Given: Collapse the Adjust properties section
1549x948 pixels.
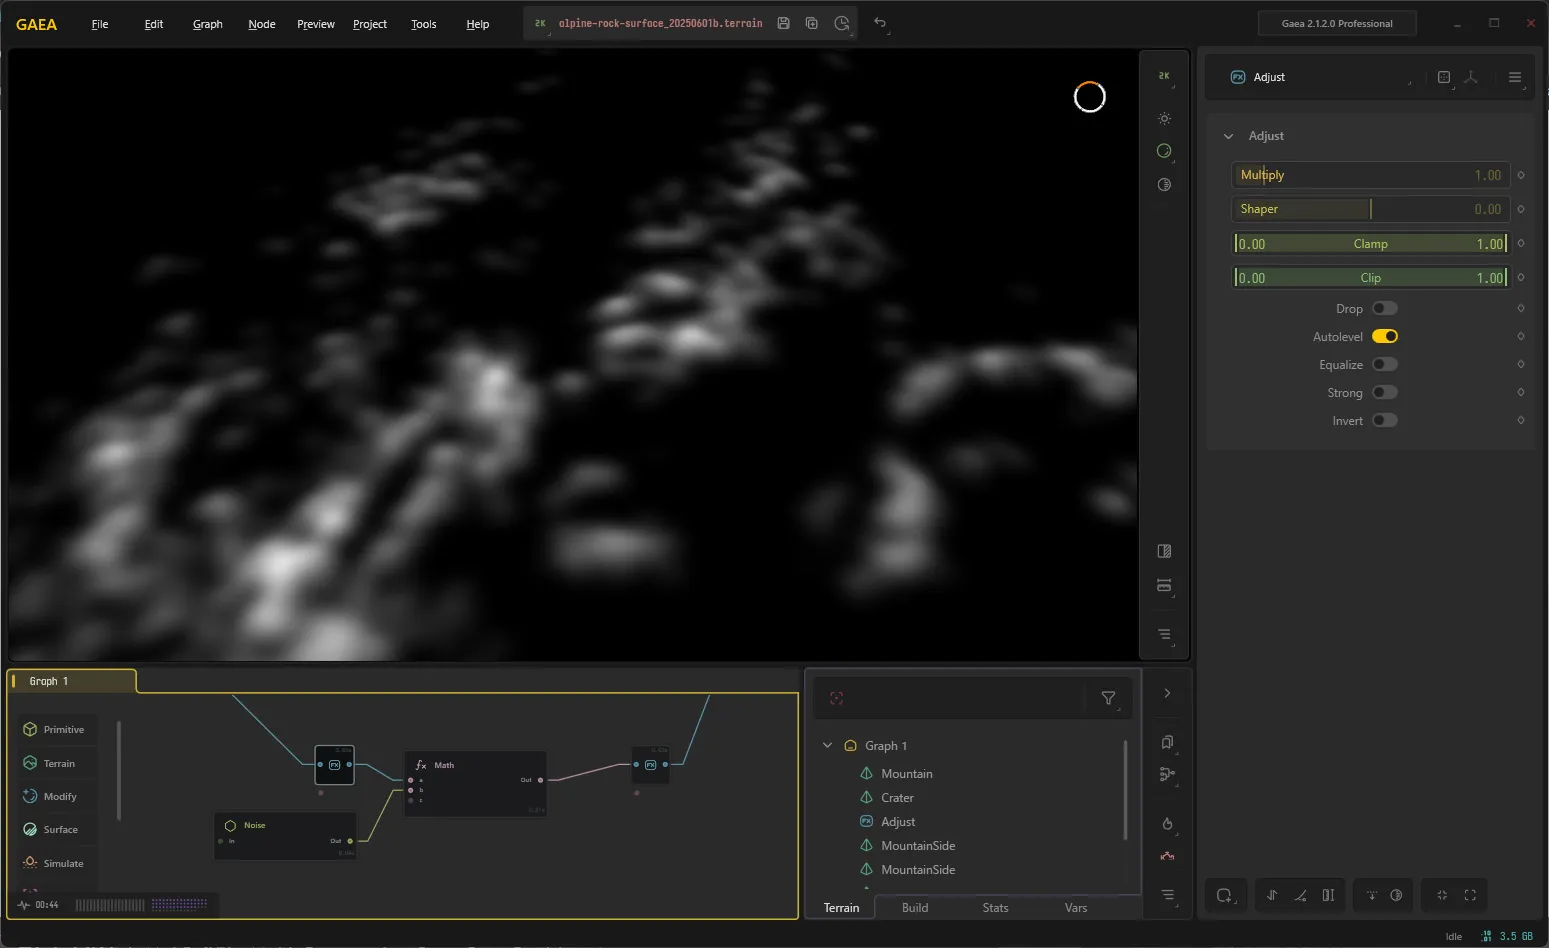Looking at the screenshot, I should pyautogui.click(x=1229, y=136).
